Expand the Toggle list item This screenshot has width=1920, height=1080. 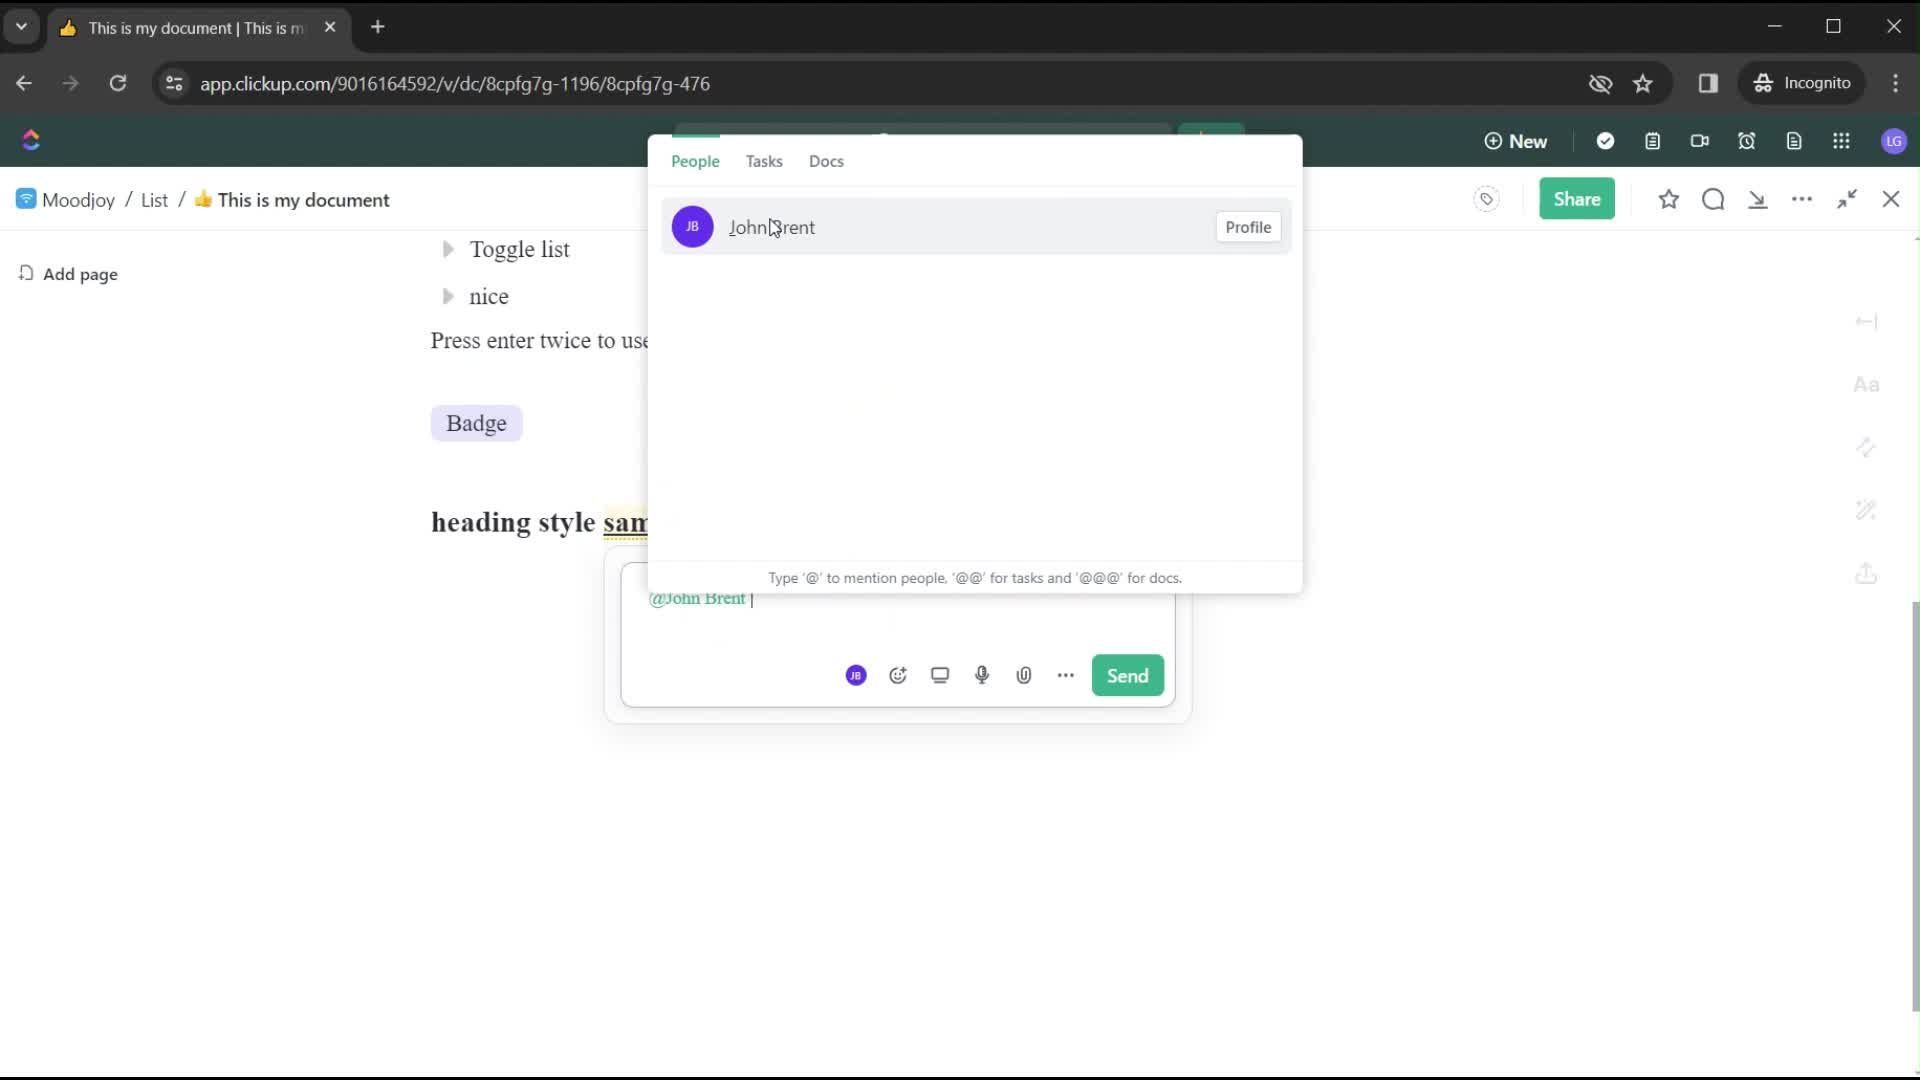tap(448, 248)
